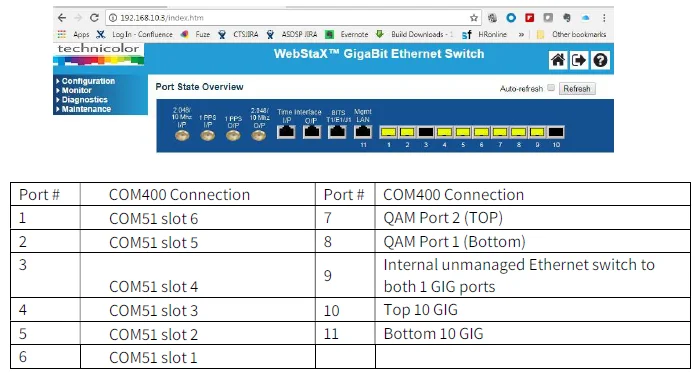The image size is (695, 379).
Task: Enable the Auto-refresh checkbox
Action: [551, 88]
